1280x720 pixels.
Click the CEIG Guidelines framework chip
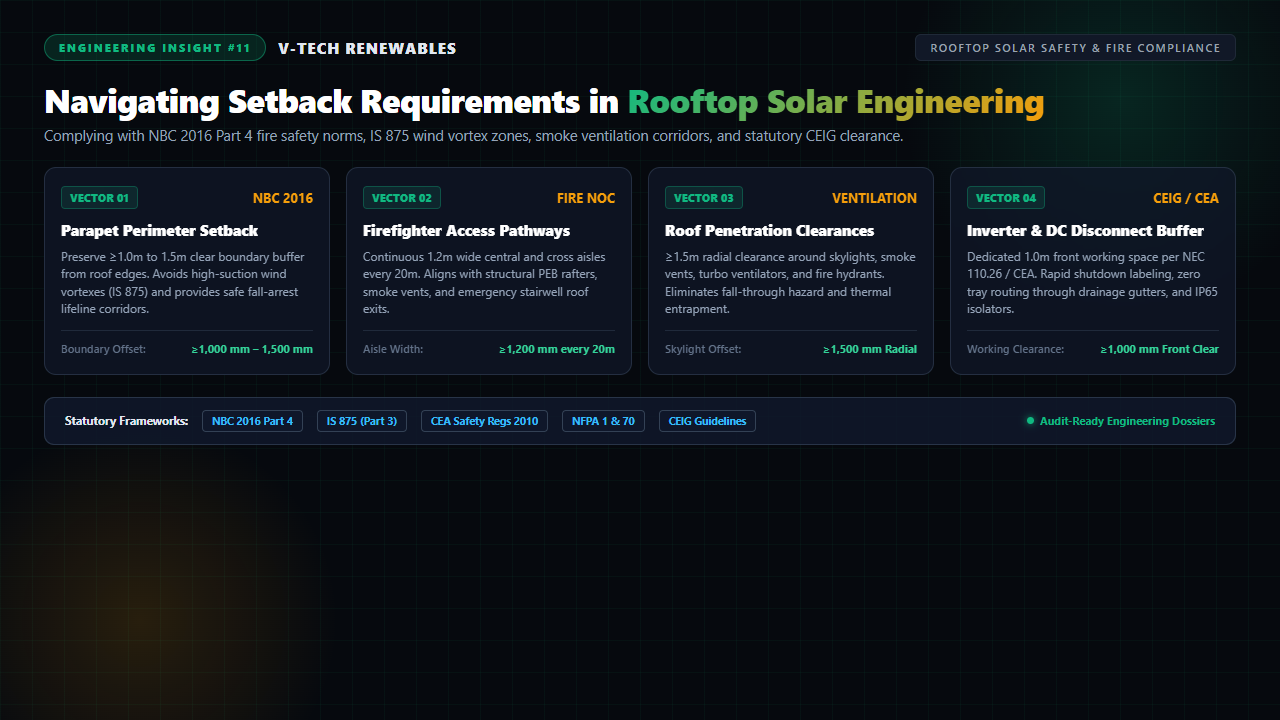tap(707, 421)
